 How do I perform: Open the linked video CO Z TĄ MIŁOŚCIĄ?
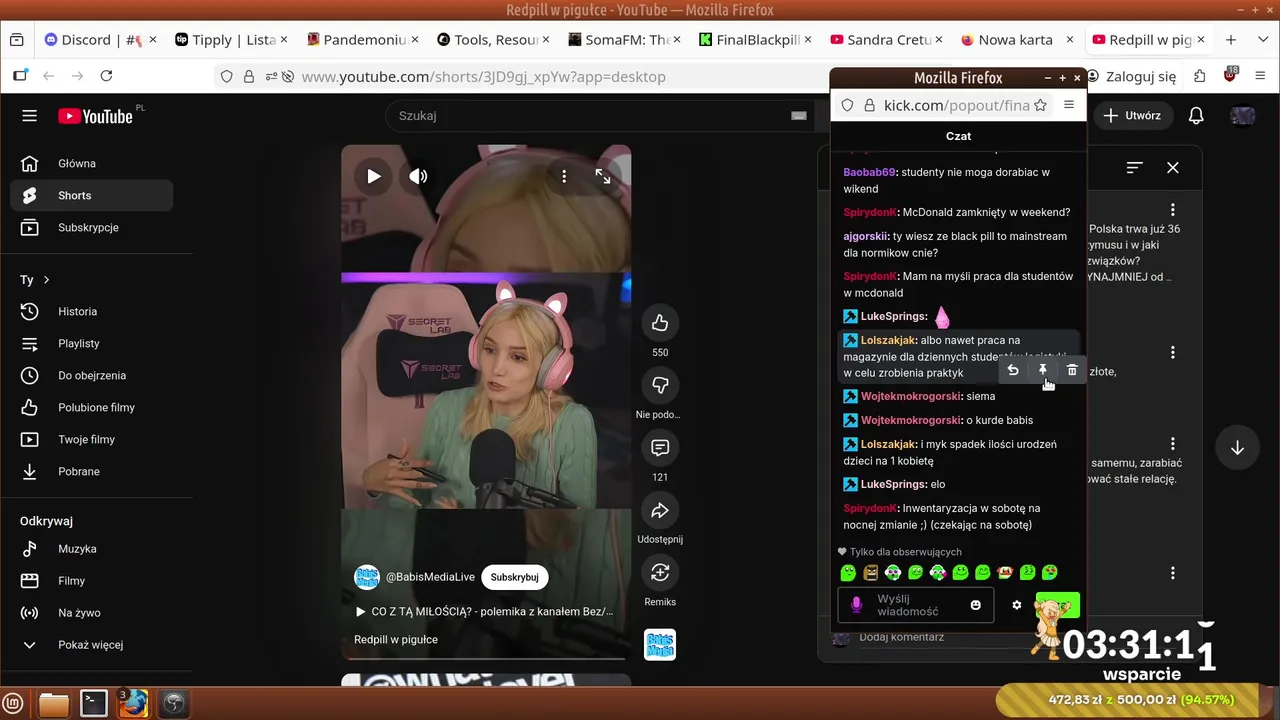coord(484,611)
